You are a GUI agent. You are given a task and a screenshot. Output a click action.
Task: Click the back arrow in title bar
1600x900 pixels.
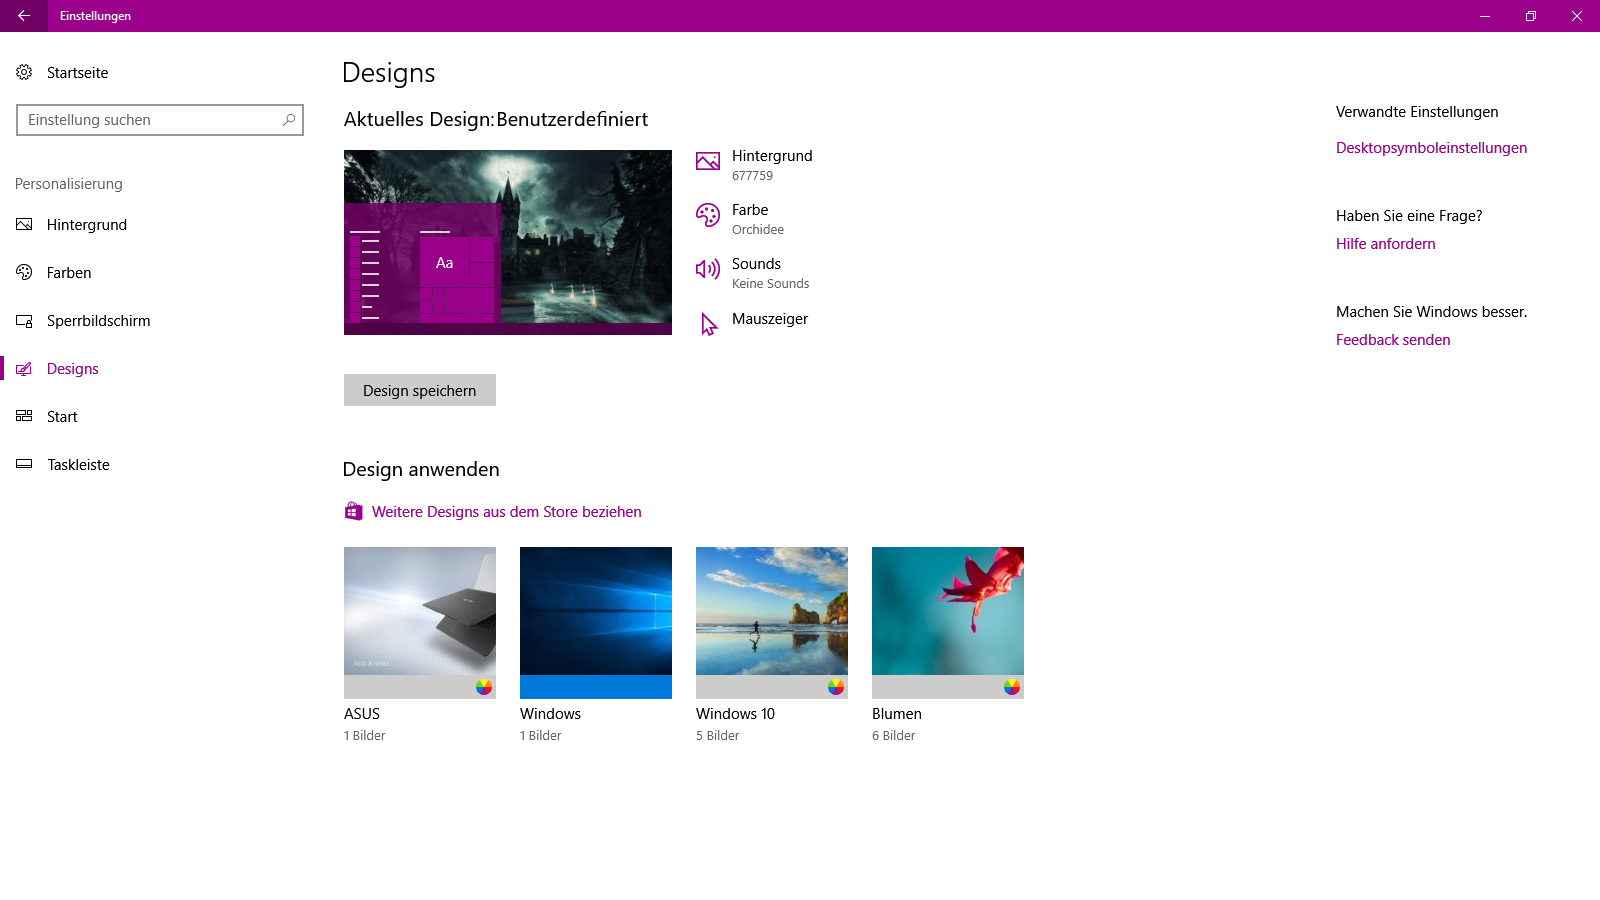24,16
